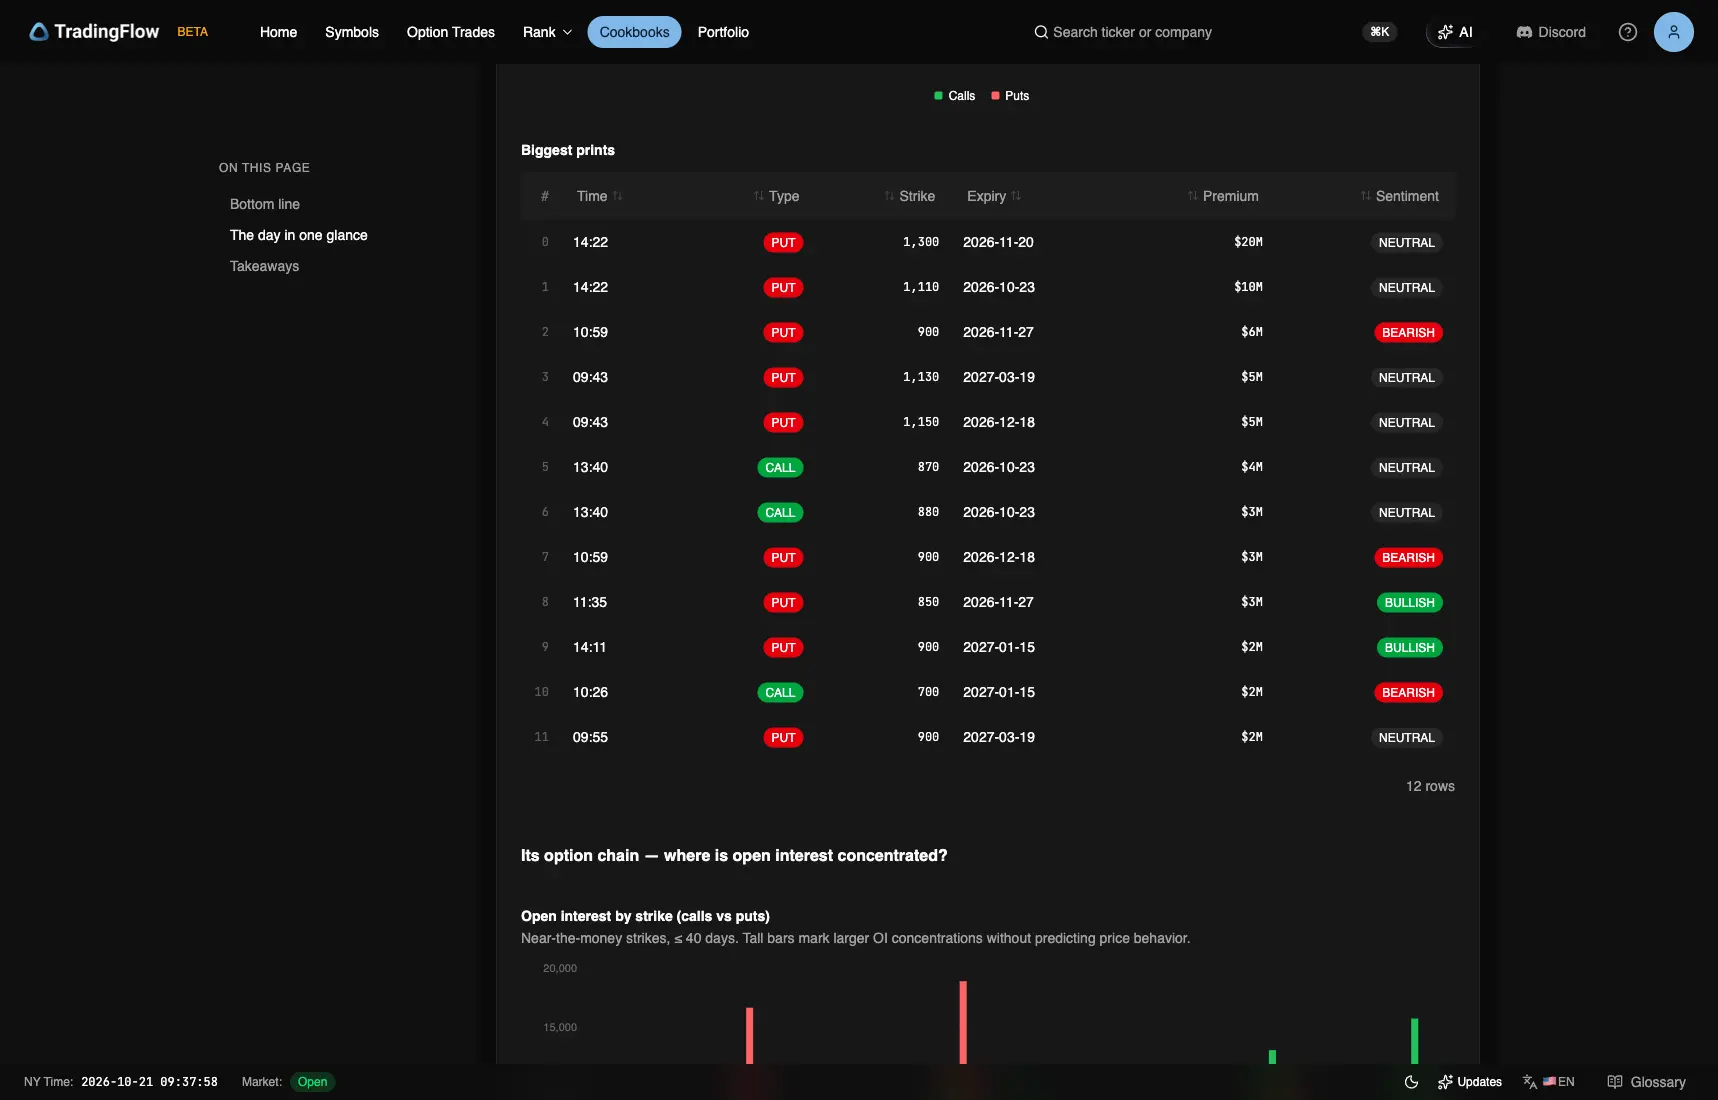Click the green Open market status badge

pos(312,1082)
